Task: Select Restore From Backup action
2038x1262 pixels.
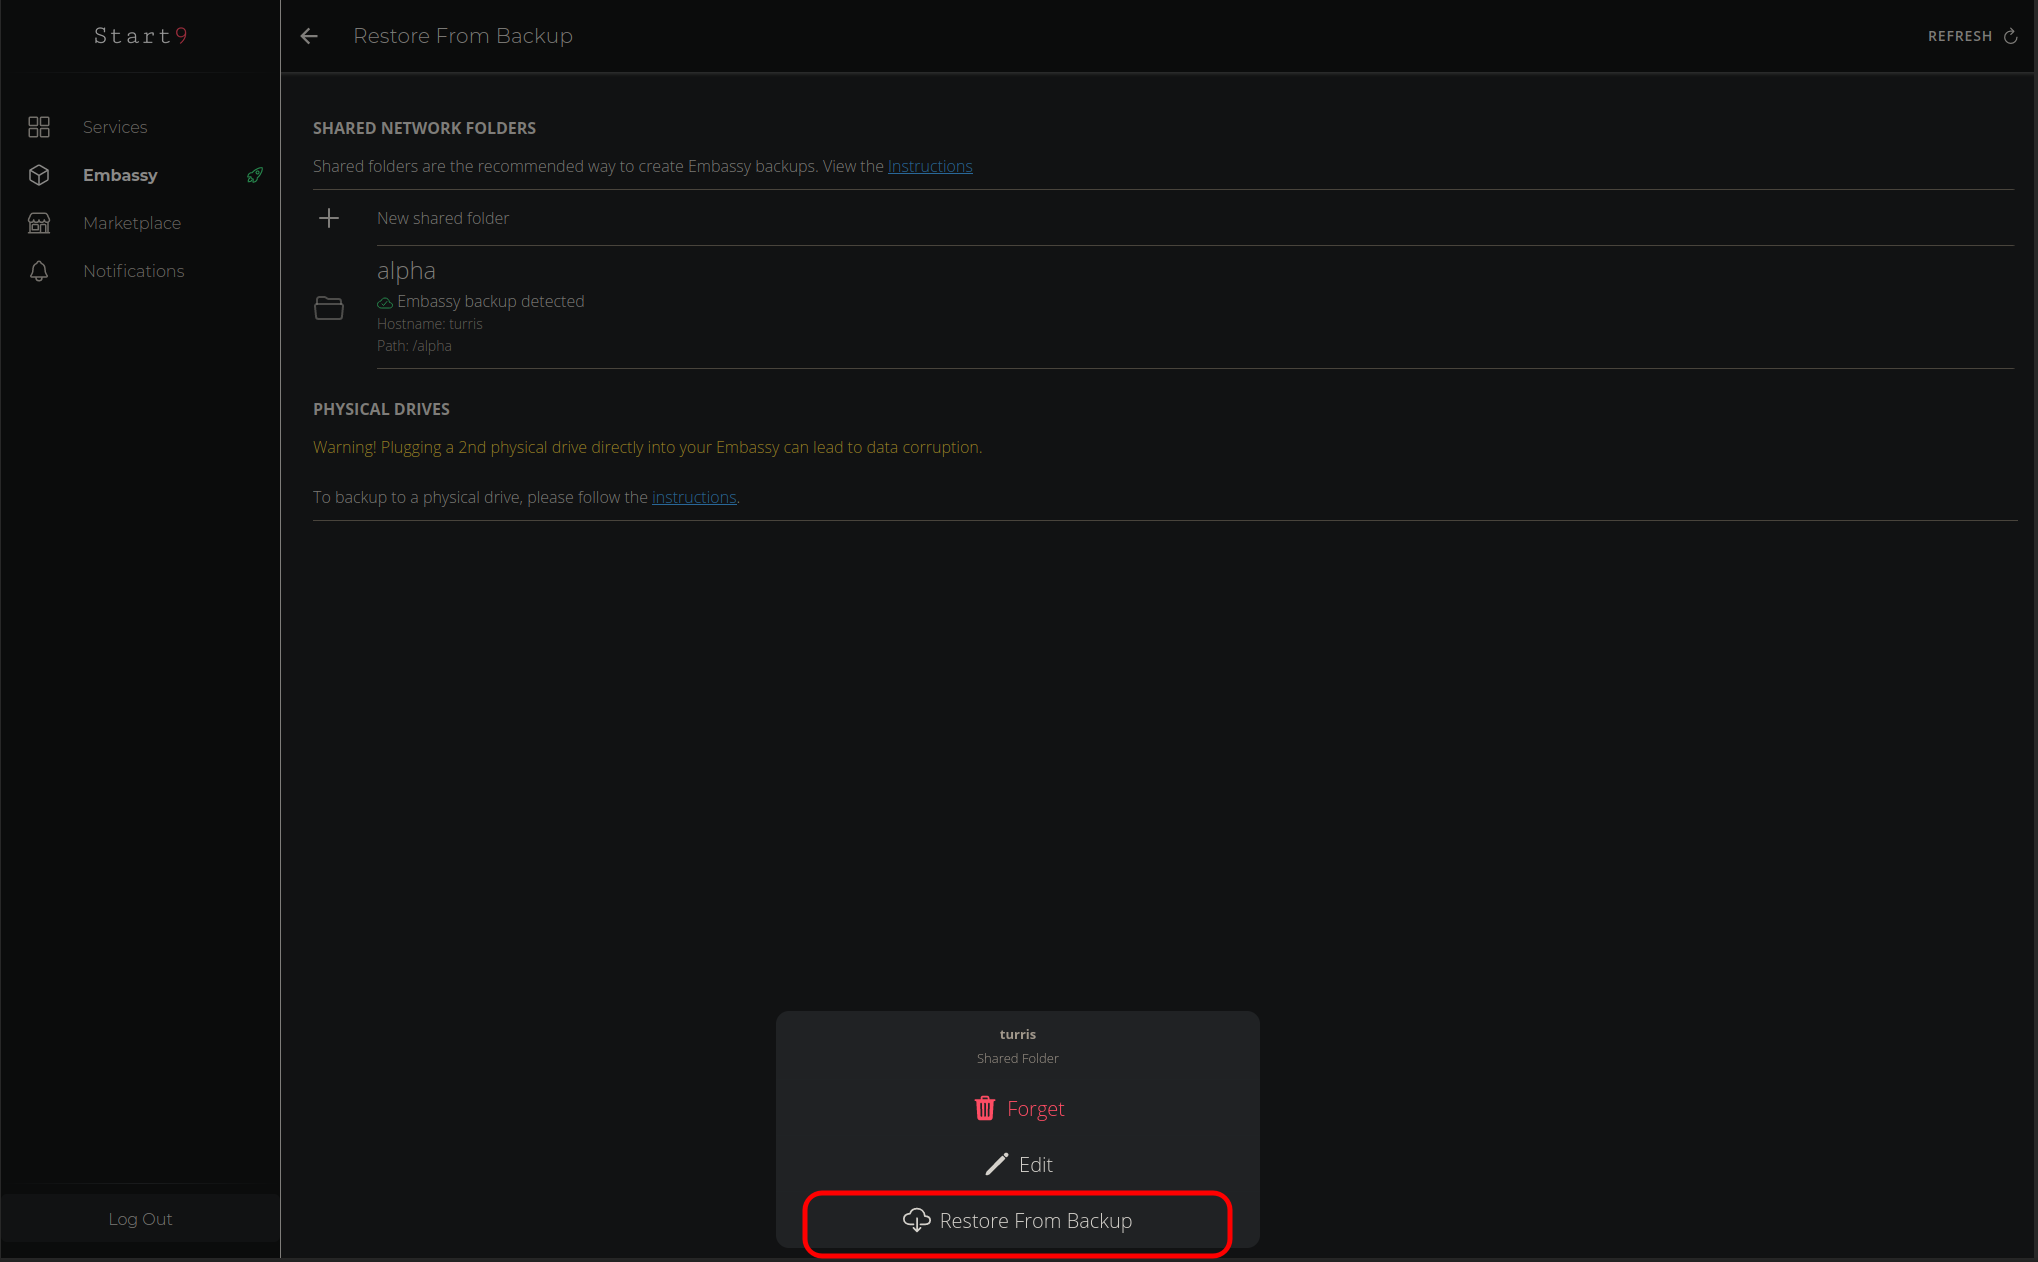Action: pos(1035,1221)
